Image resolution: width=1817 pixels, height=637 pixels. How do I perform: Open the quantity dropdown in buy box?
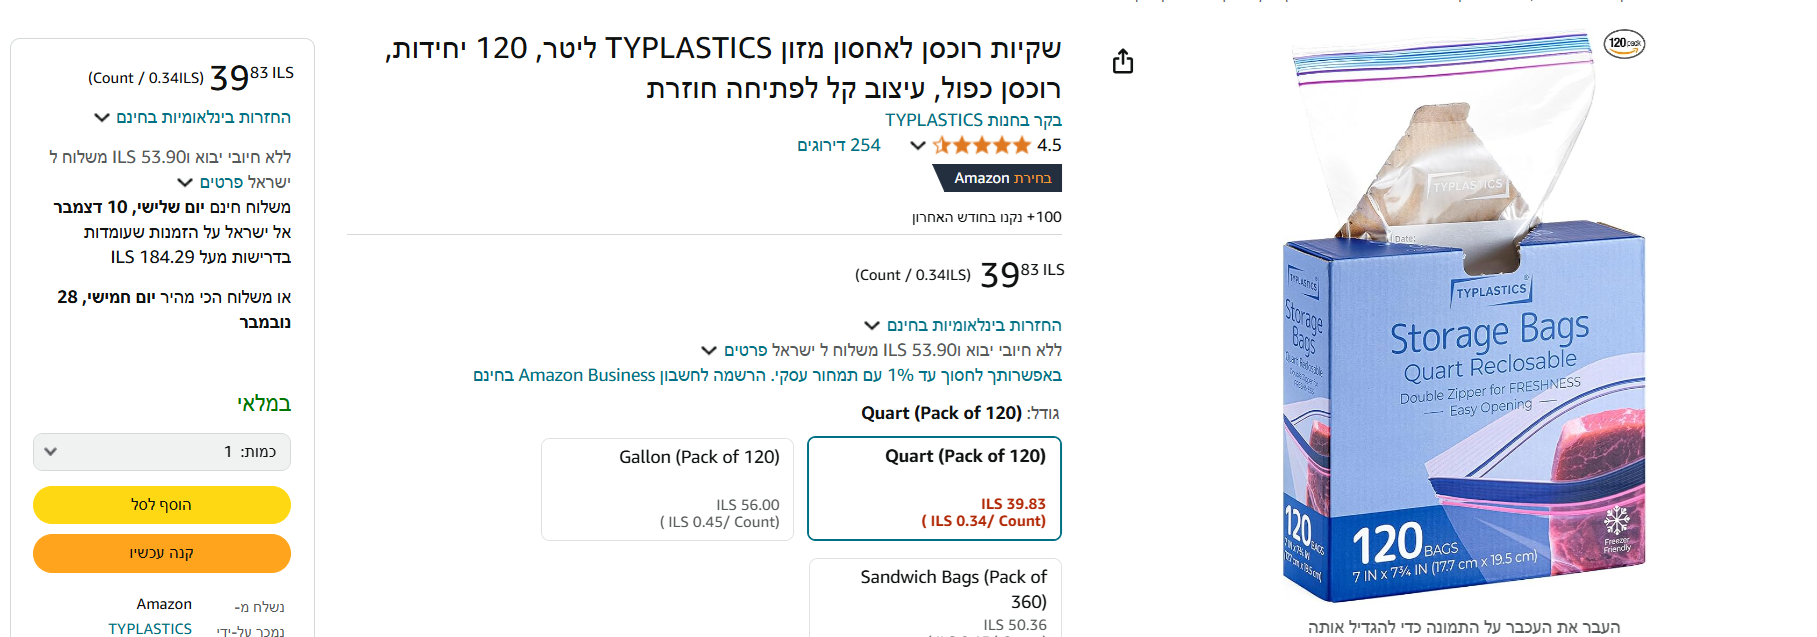coord(162,452)
